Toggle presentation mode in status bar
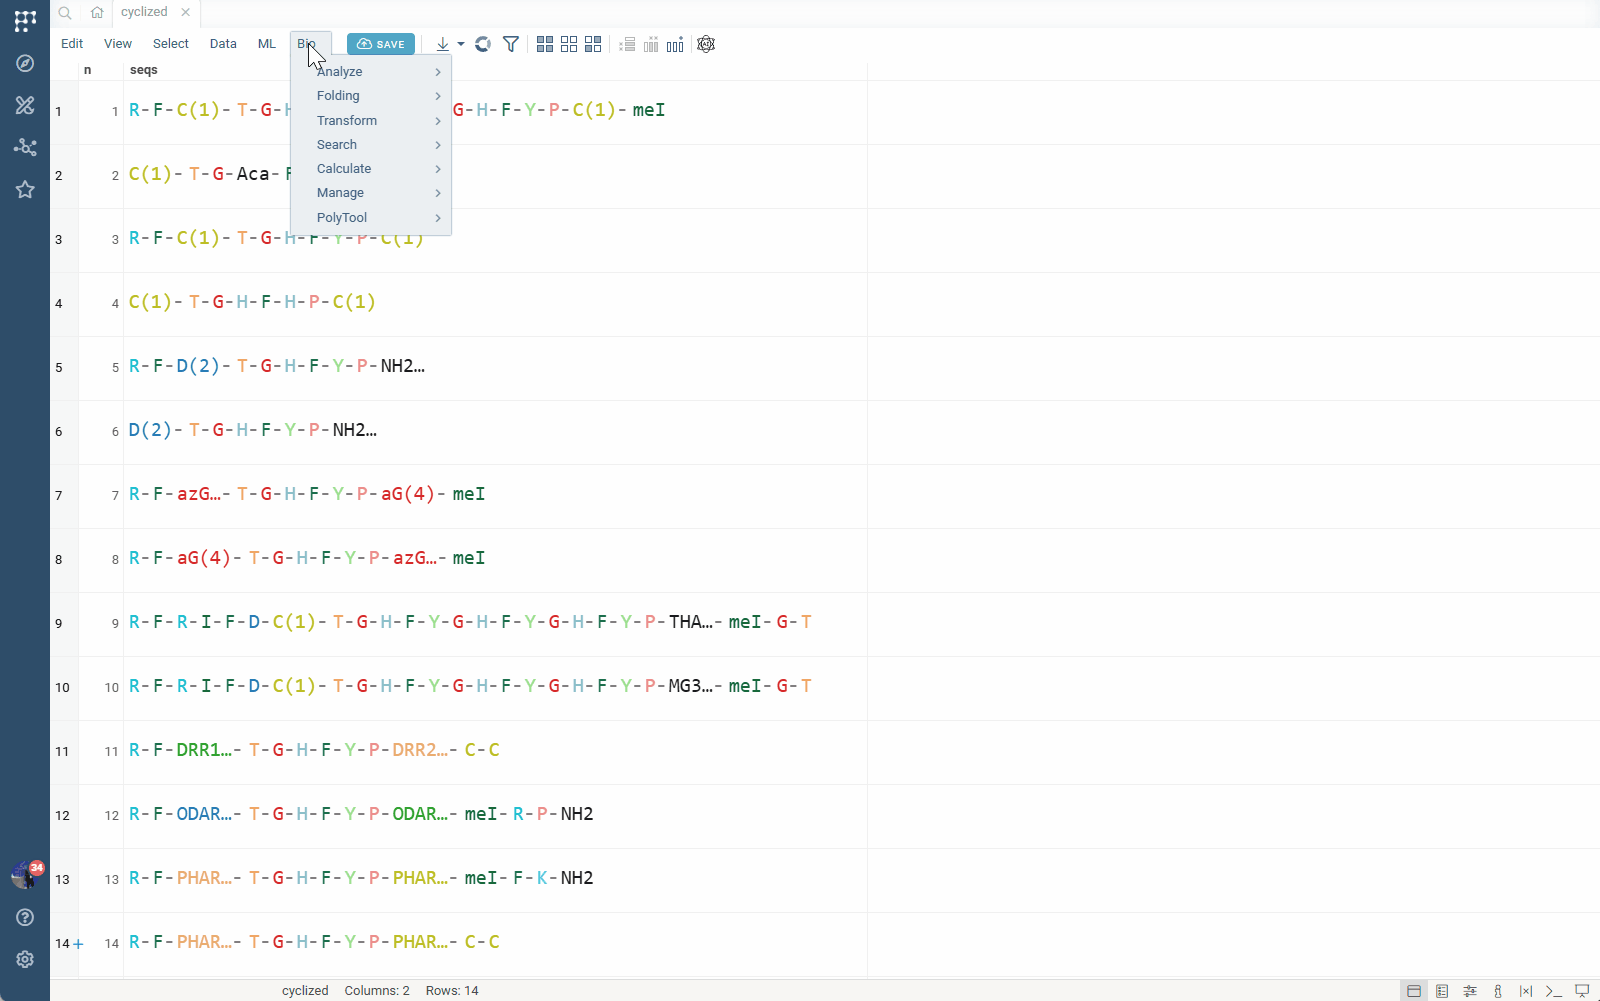Image resolution: width=1600 pixels, height=1001 pixels. (x=1581, y=991)
